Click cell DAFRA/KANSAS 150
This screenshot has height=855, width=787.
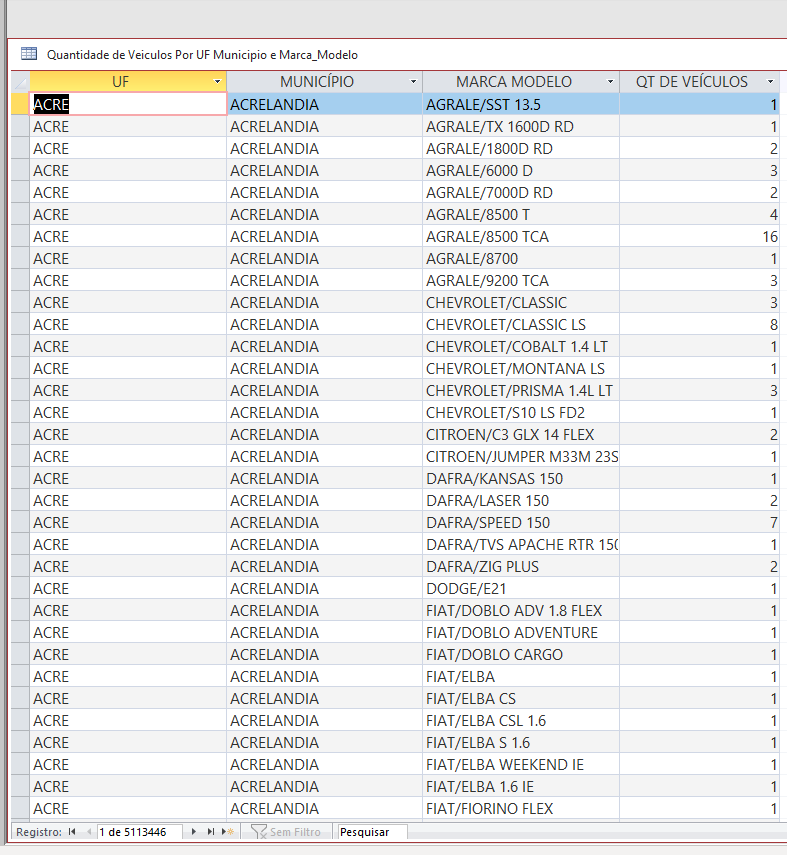(x=521, y=478)
